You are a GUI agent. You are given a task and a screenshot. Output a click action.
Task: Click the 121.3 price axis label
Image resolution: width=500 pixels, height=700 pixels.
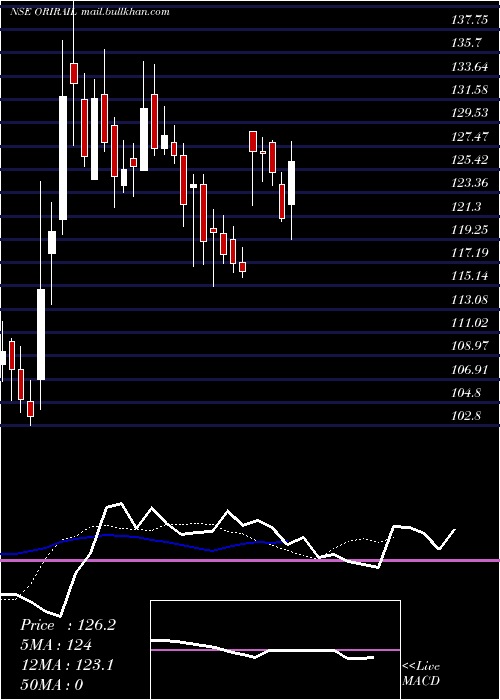pos(466,206)
